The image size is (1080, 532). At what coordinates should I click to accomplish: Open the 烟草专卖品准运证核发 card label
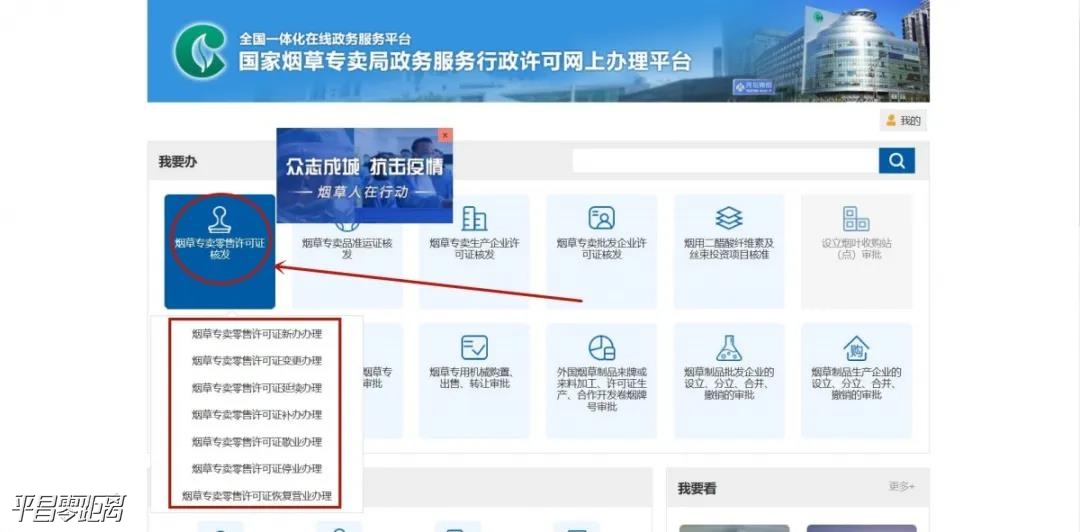click(x=347, y=249)
